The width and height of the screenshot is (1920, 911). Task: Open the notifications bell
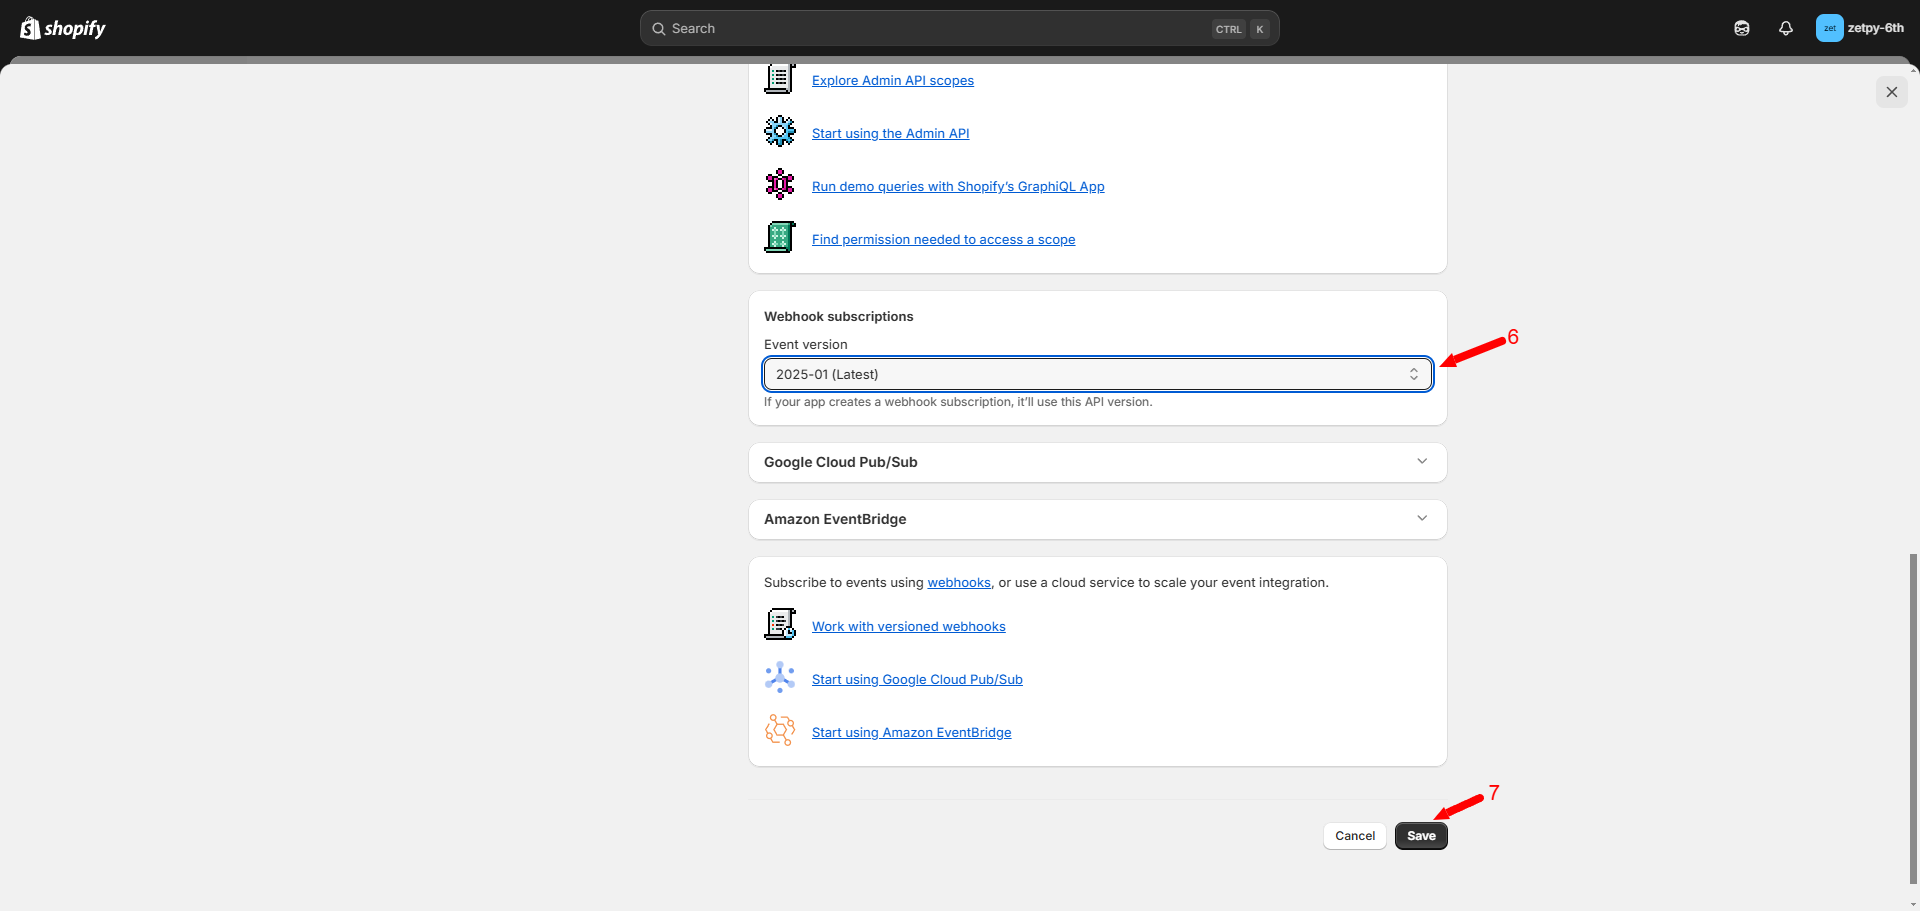click(x=1786, y=28)
